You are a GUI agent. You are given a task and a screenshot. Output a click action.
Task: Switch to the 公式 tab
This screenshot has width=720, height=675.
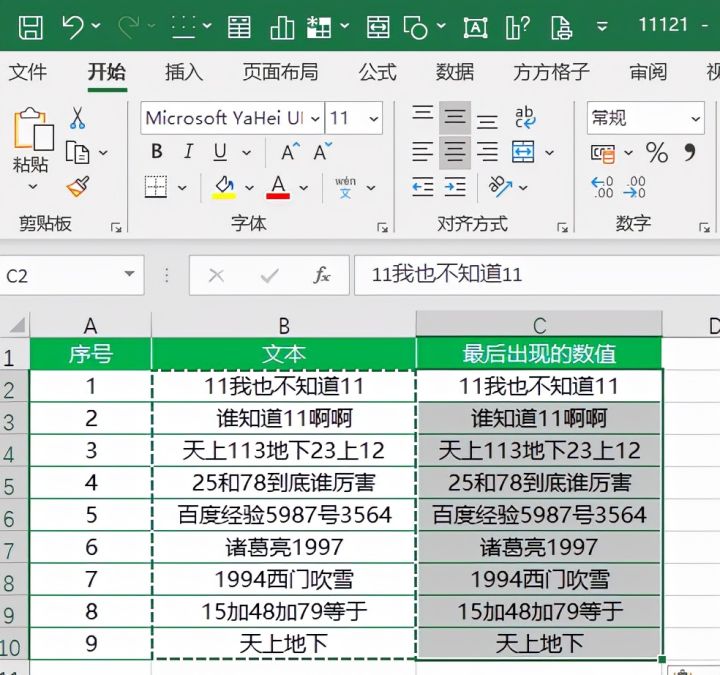[x=377, y=72]
